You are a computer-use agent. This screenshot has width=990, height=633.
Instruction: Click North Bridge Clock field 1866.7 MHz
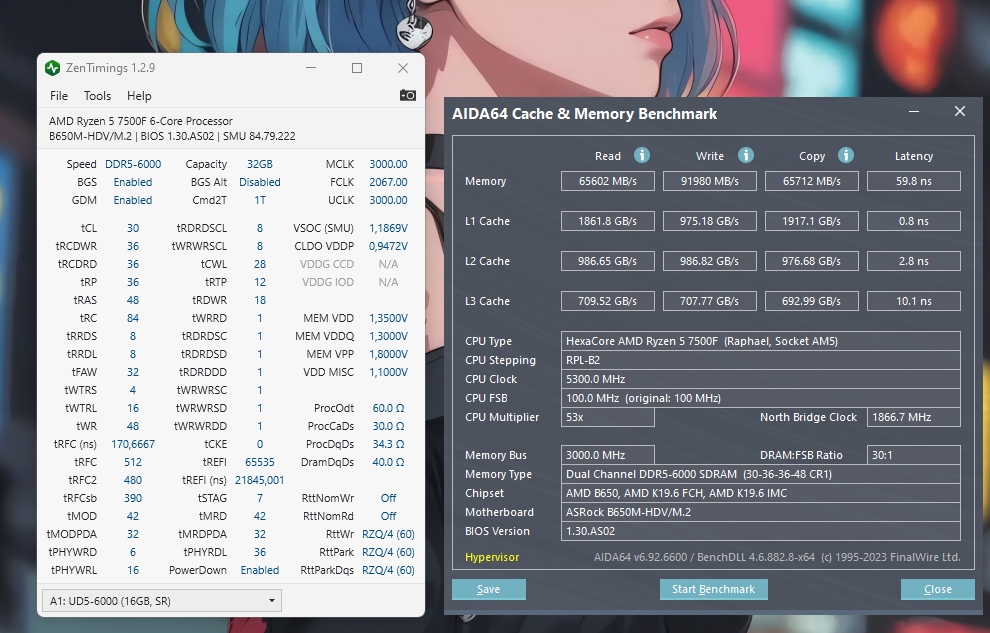click(x=914, y=417)
